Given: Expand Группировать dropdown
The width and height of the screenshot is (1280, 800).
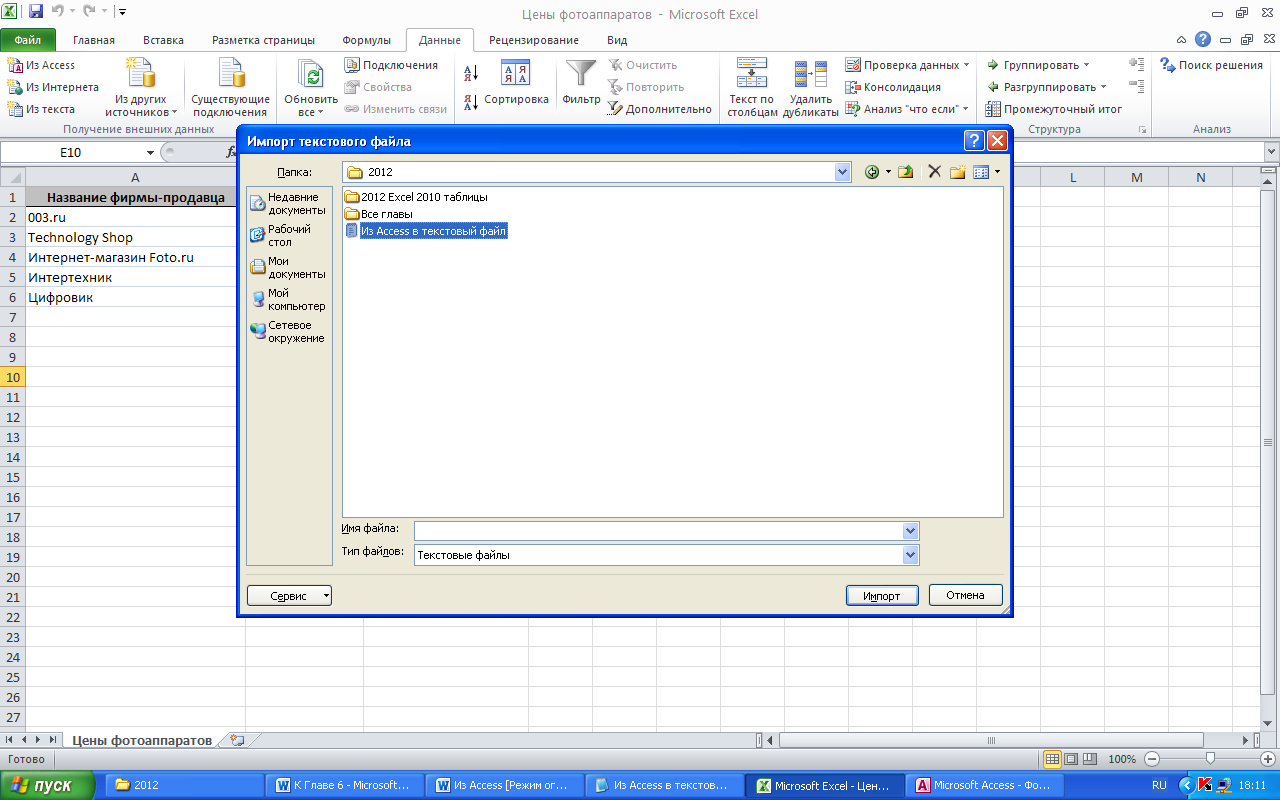Looking at the screenshot, I should click(x=1087, y=65).
